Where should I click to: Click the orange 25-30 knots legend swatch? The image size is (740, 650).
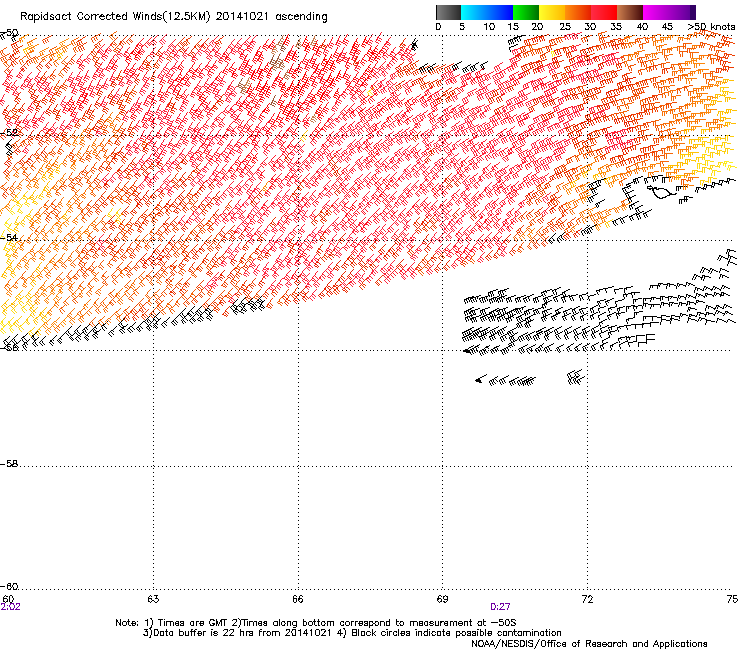tap(578, 12)
